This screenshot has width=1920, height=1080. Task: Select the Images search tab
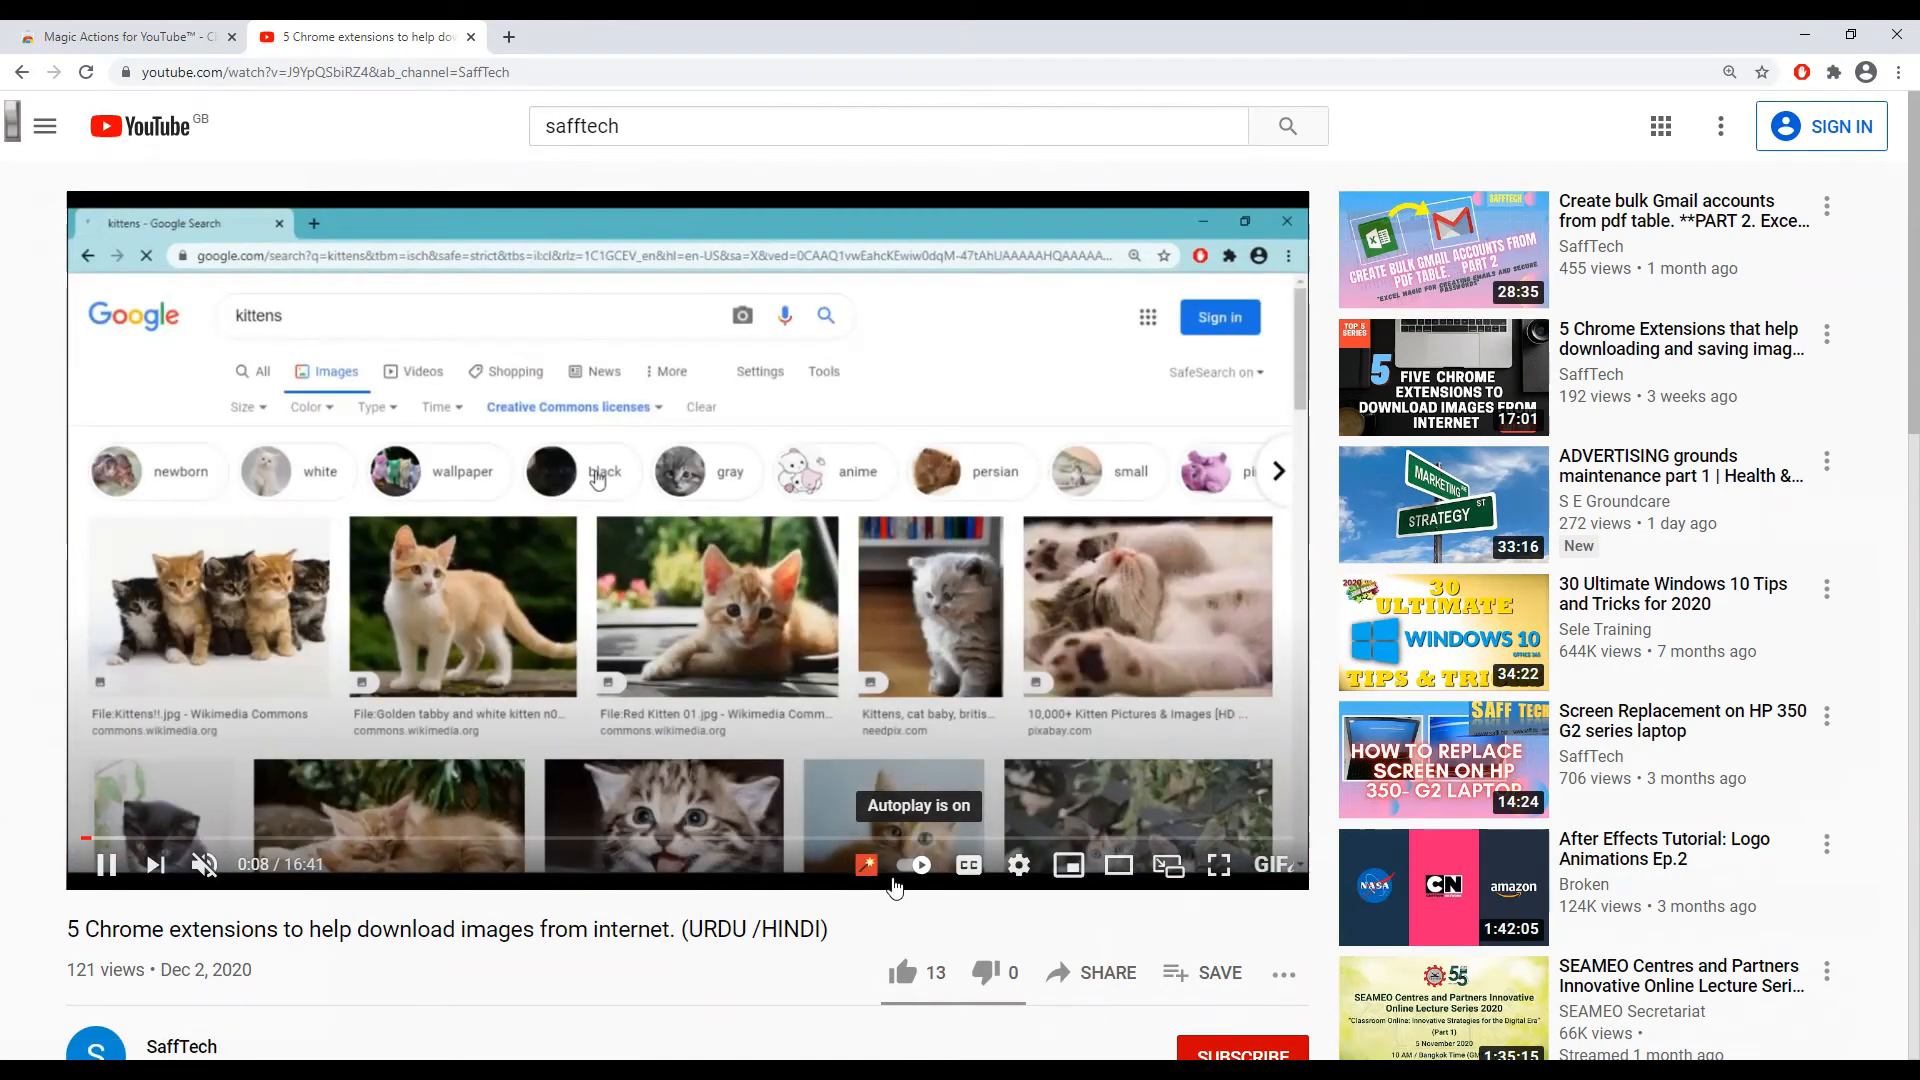click(326, 371)
